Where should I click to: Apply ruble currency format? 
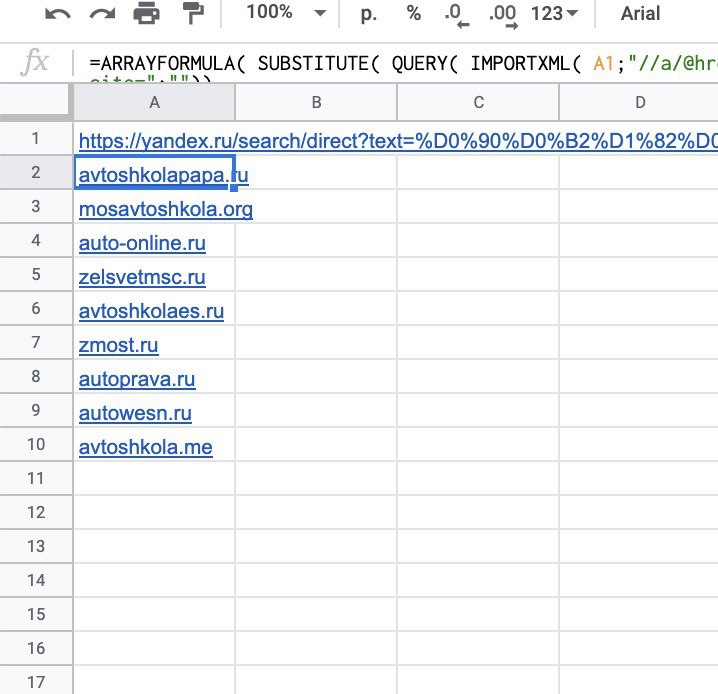click(x=369, y=14)
